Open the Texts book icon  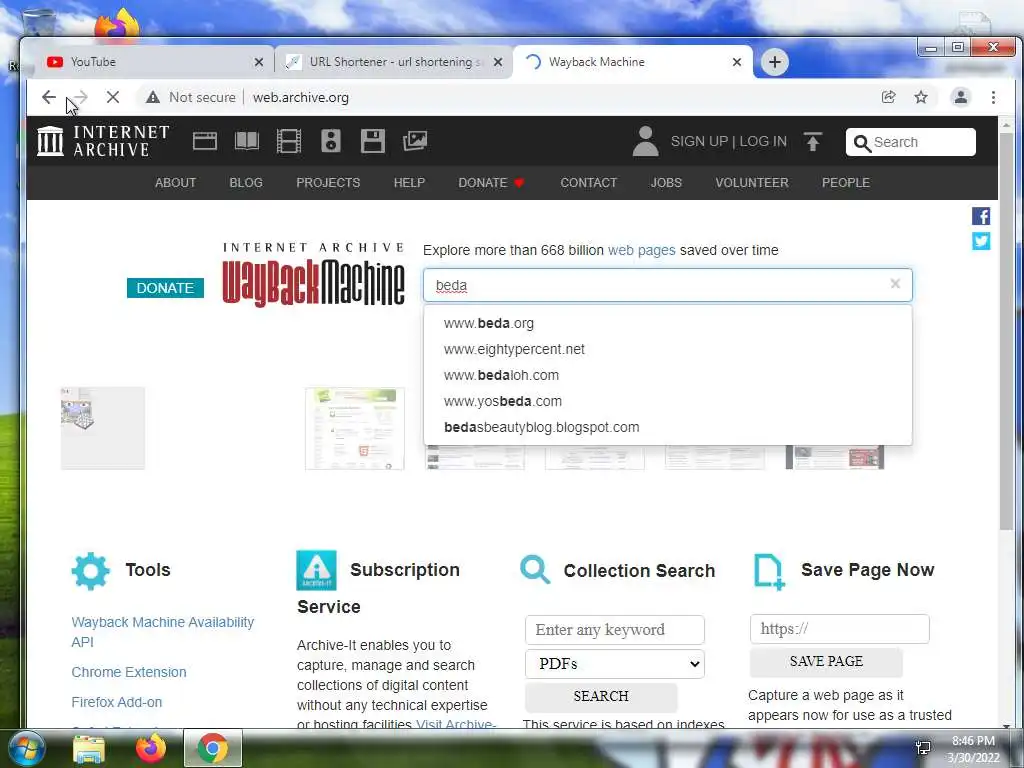[x=247, y=141]
